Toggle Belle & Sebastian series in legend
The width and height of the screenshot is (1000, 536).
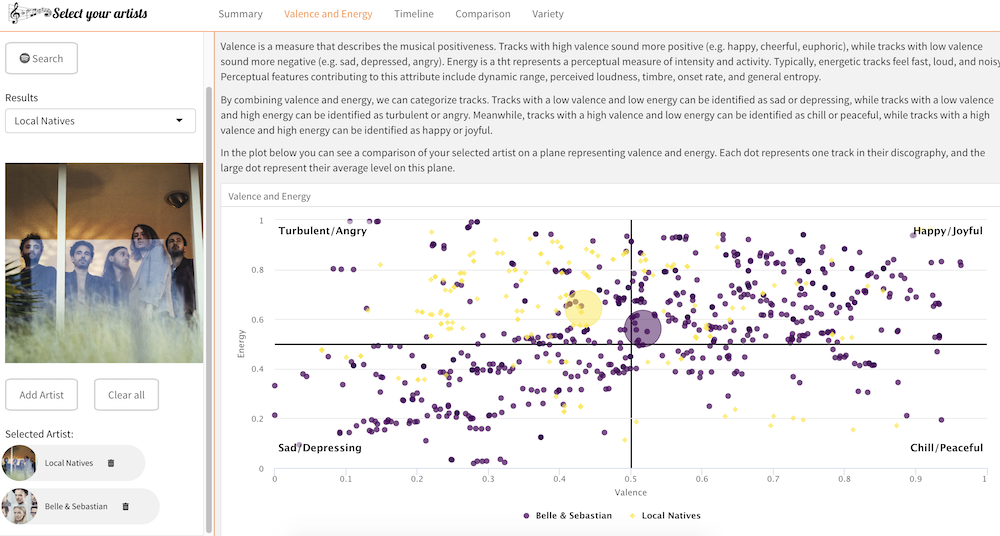point(567,516)
